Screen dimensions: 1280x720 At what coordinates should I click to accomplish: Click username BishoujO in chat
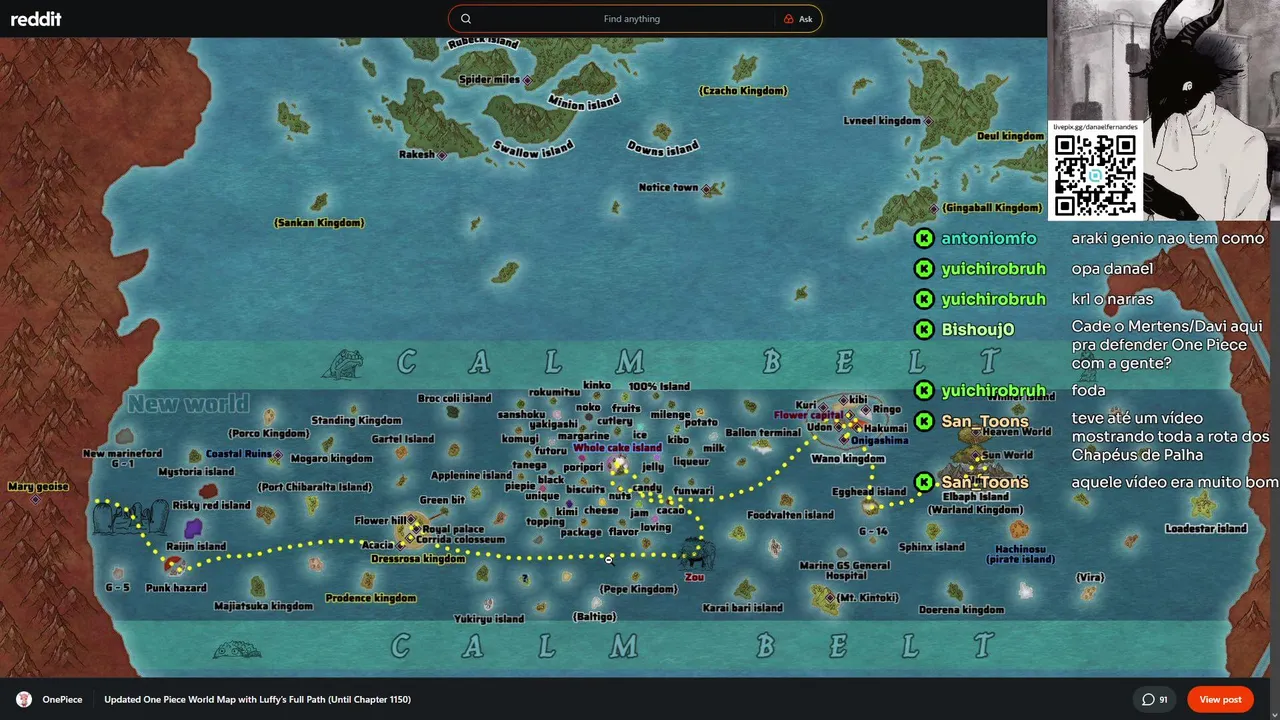click(977, 329)
